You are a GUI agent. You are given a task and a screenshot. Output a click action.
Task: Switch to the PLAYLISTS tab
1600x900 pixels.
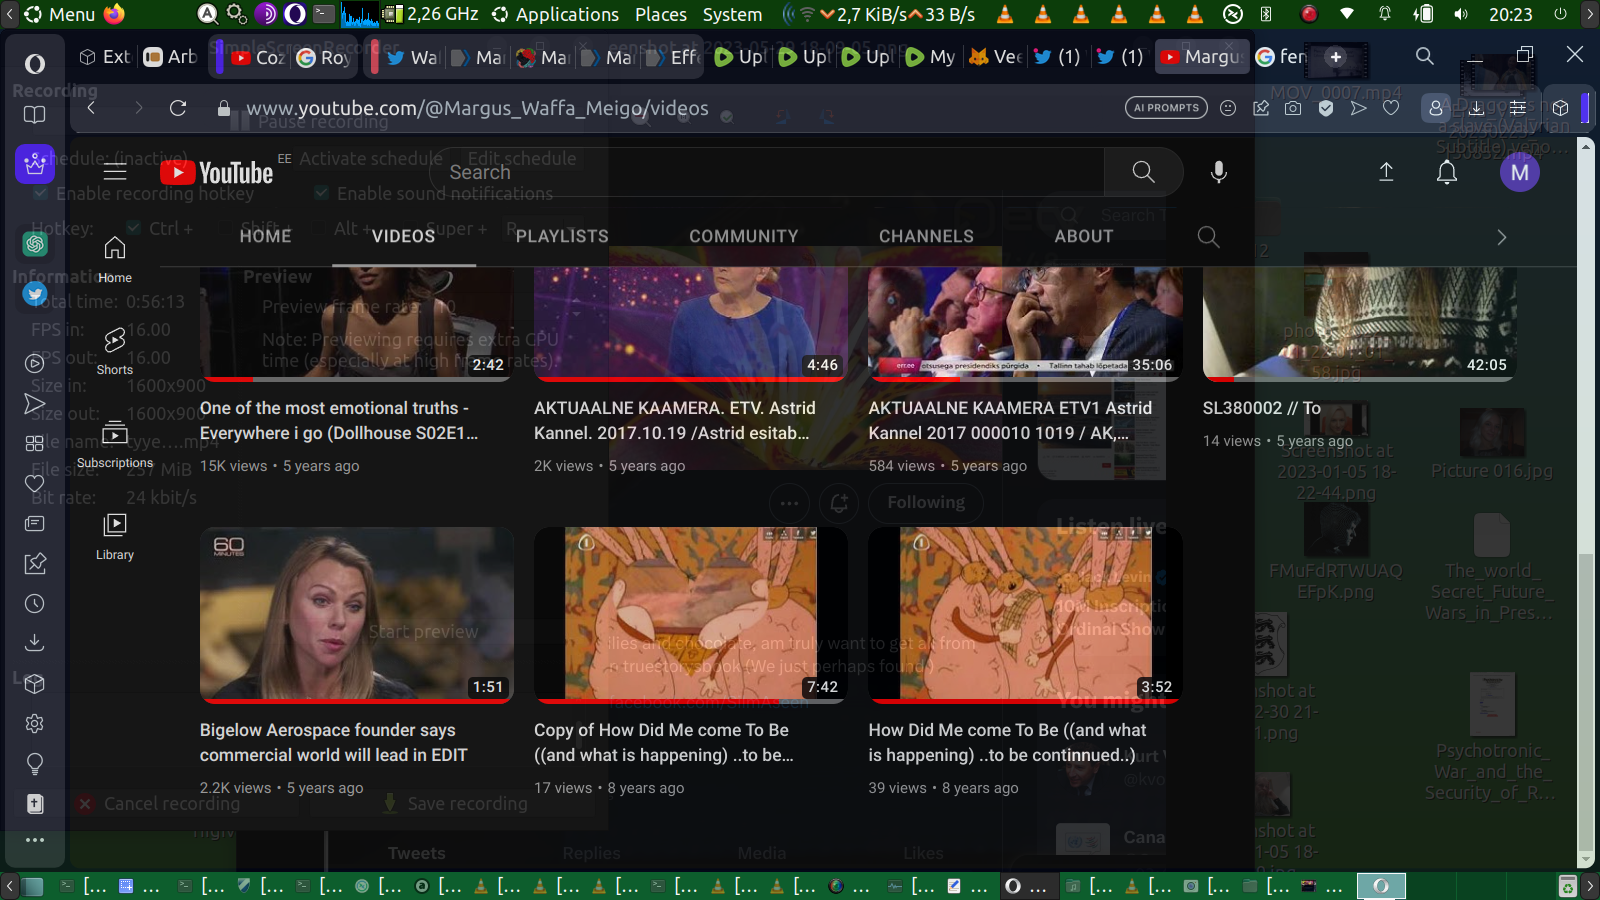click(x=562, y=236)
